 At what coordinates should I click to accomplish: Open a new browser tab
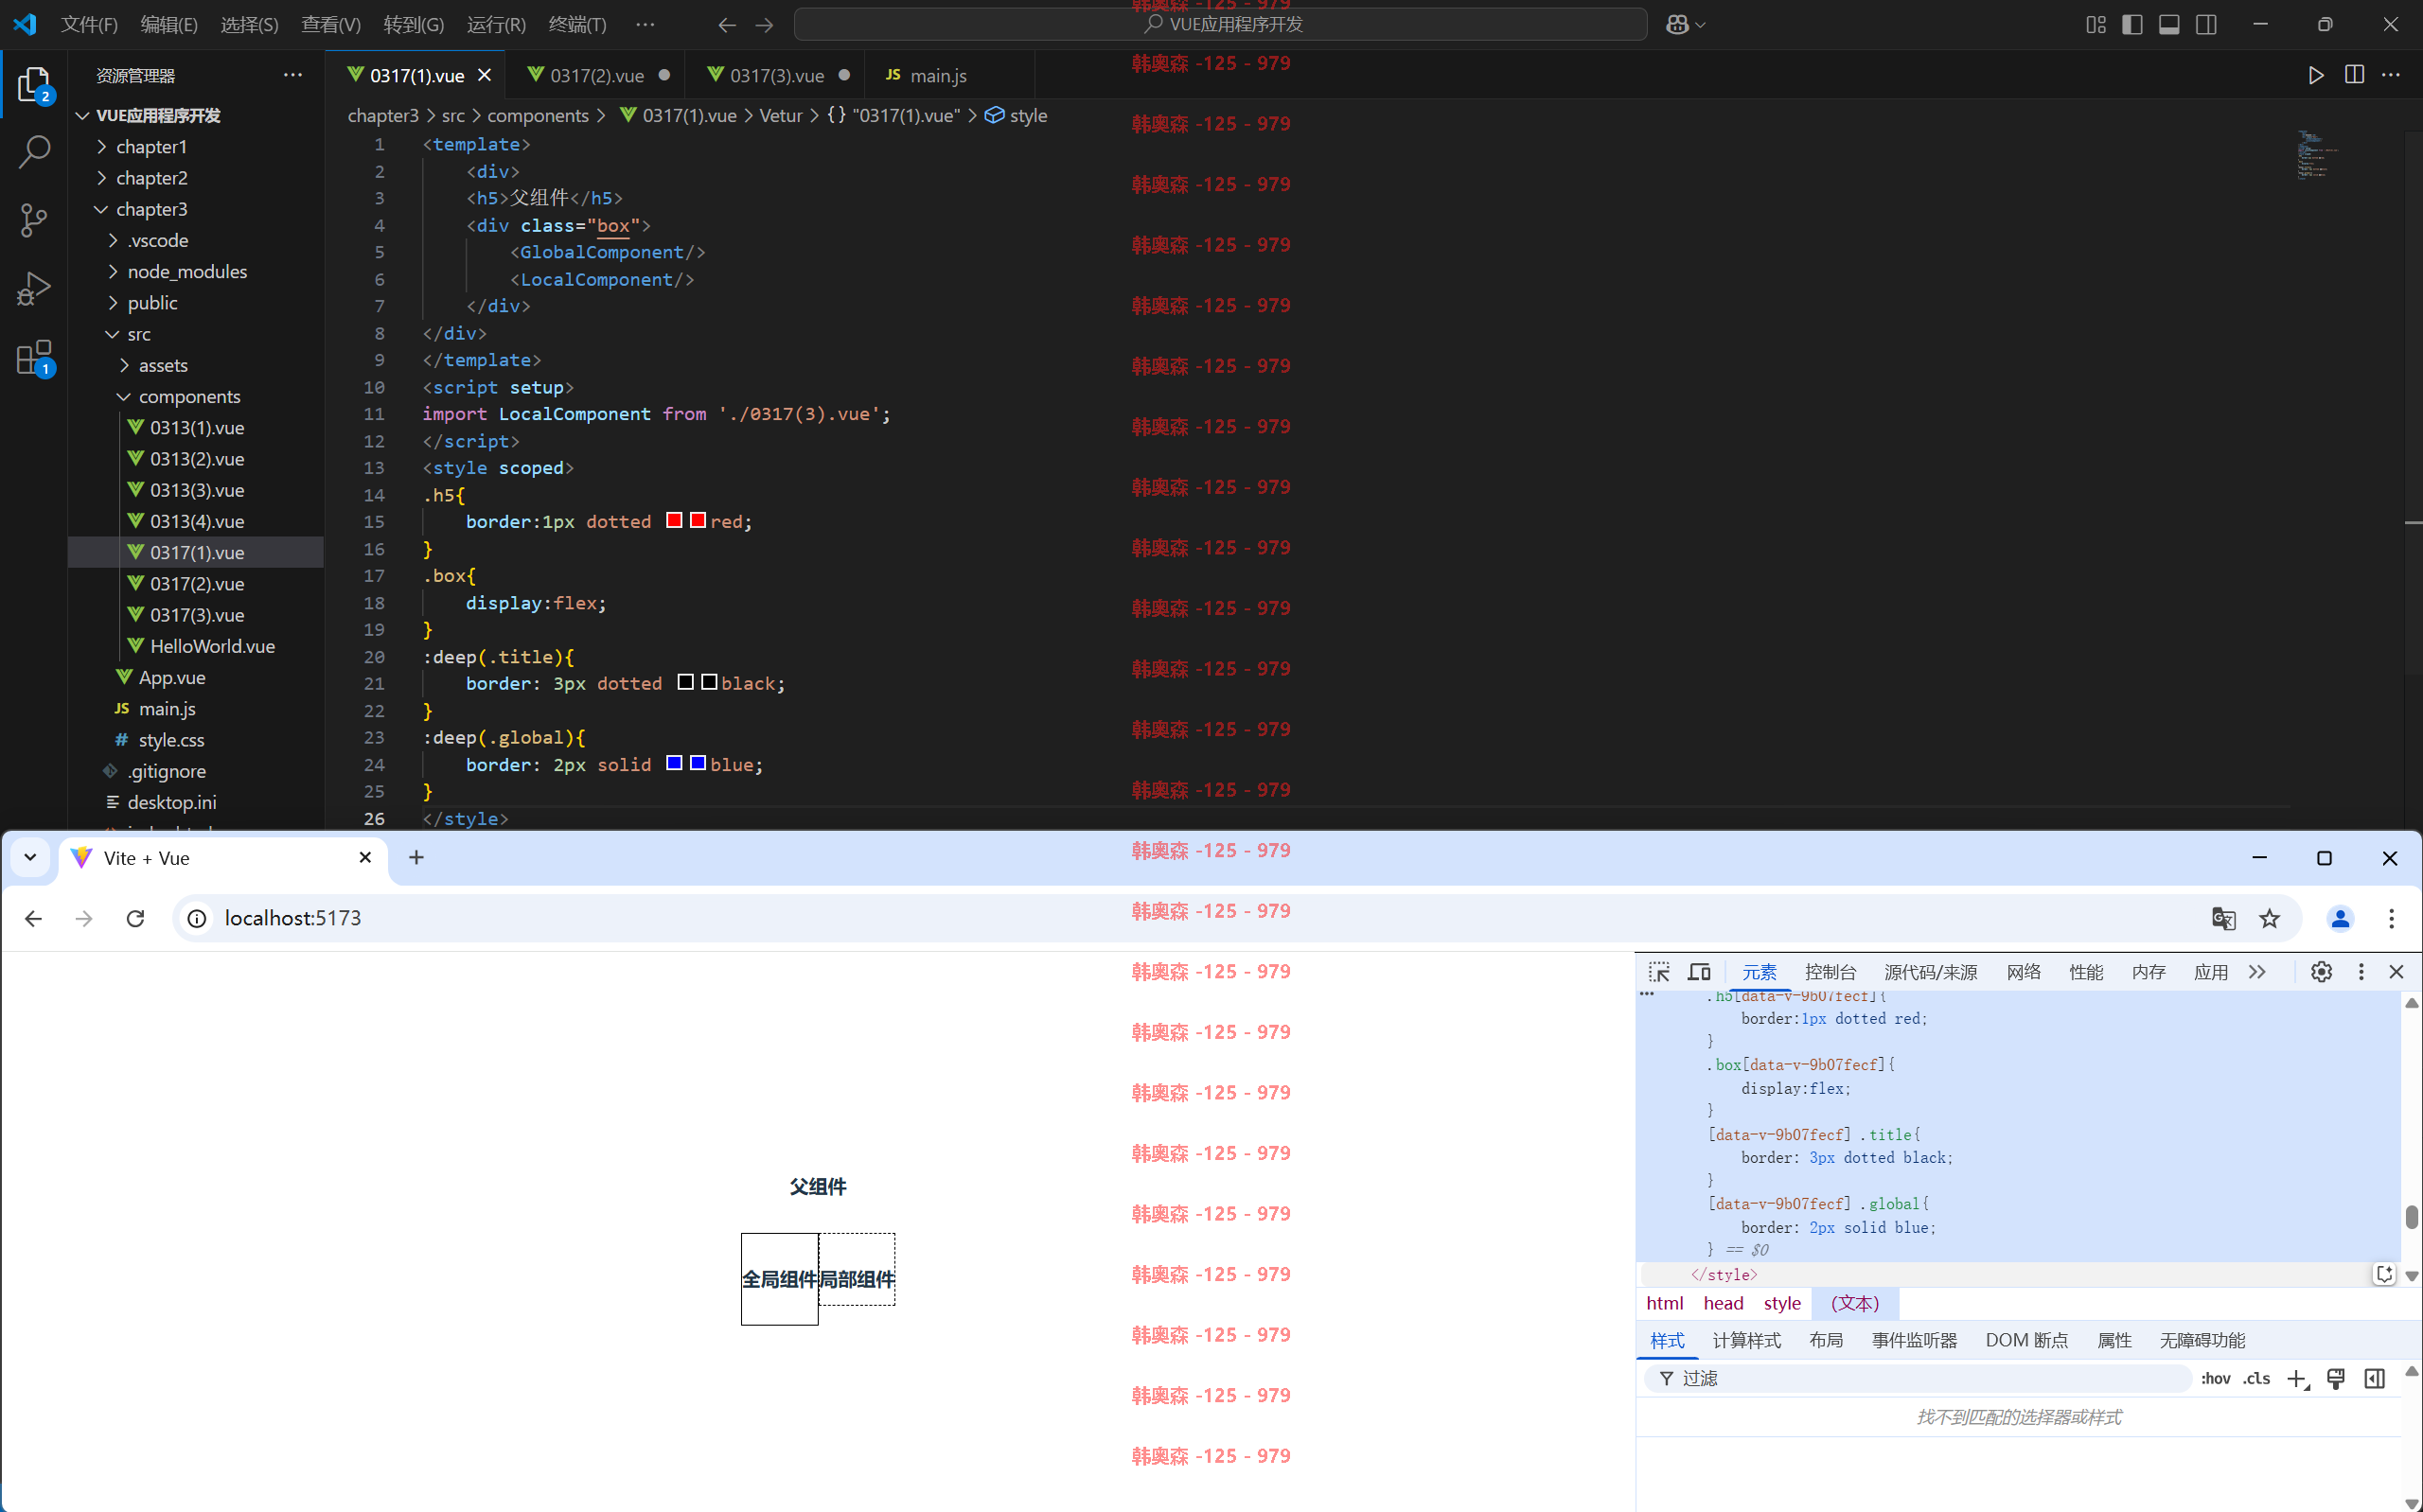[416, 857]
